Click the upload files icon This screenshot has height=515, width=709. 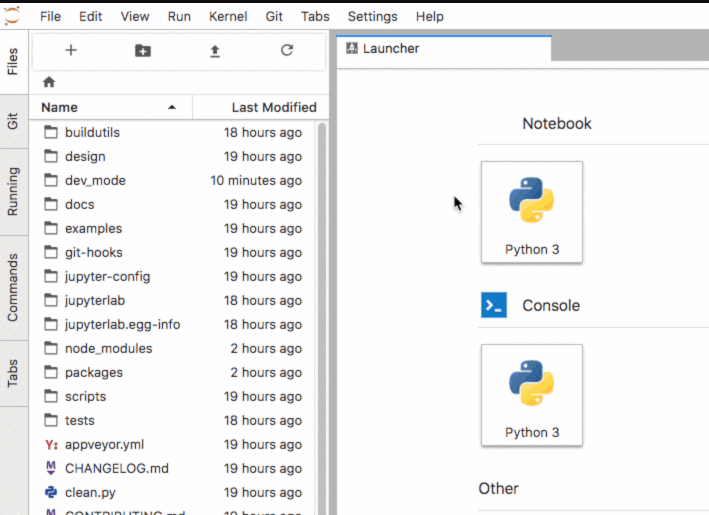(x=214, y=50)
